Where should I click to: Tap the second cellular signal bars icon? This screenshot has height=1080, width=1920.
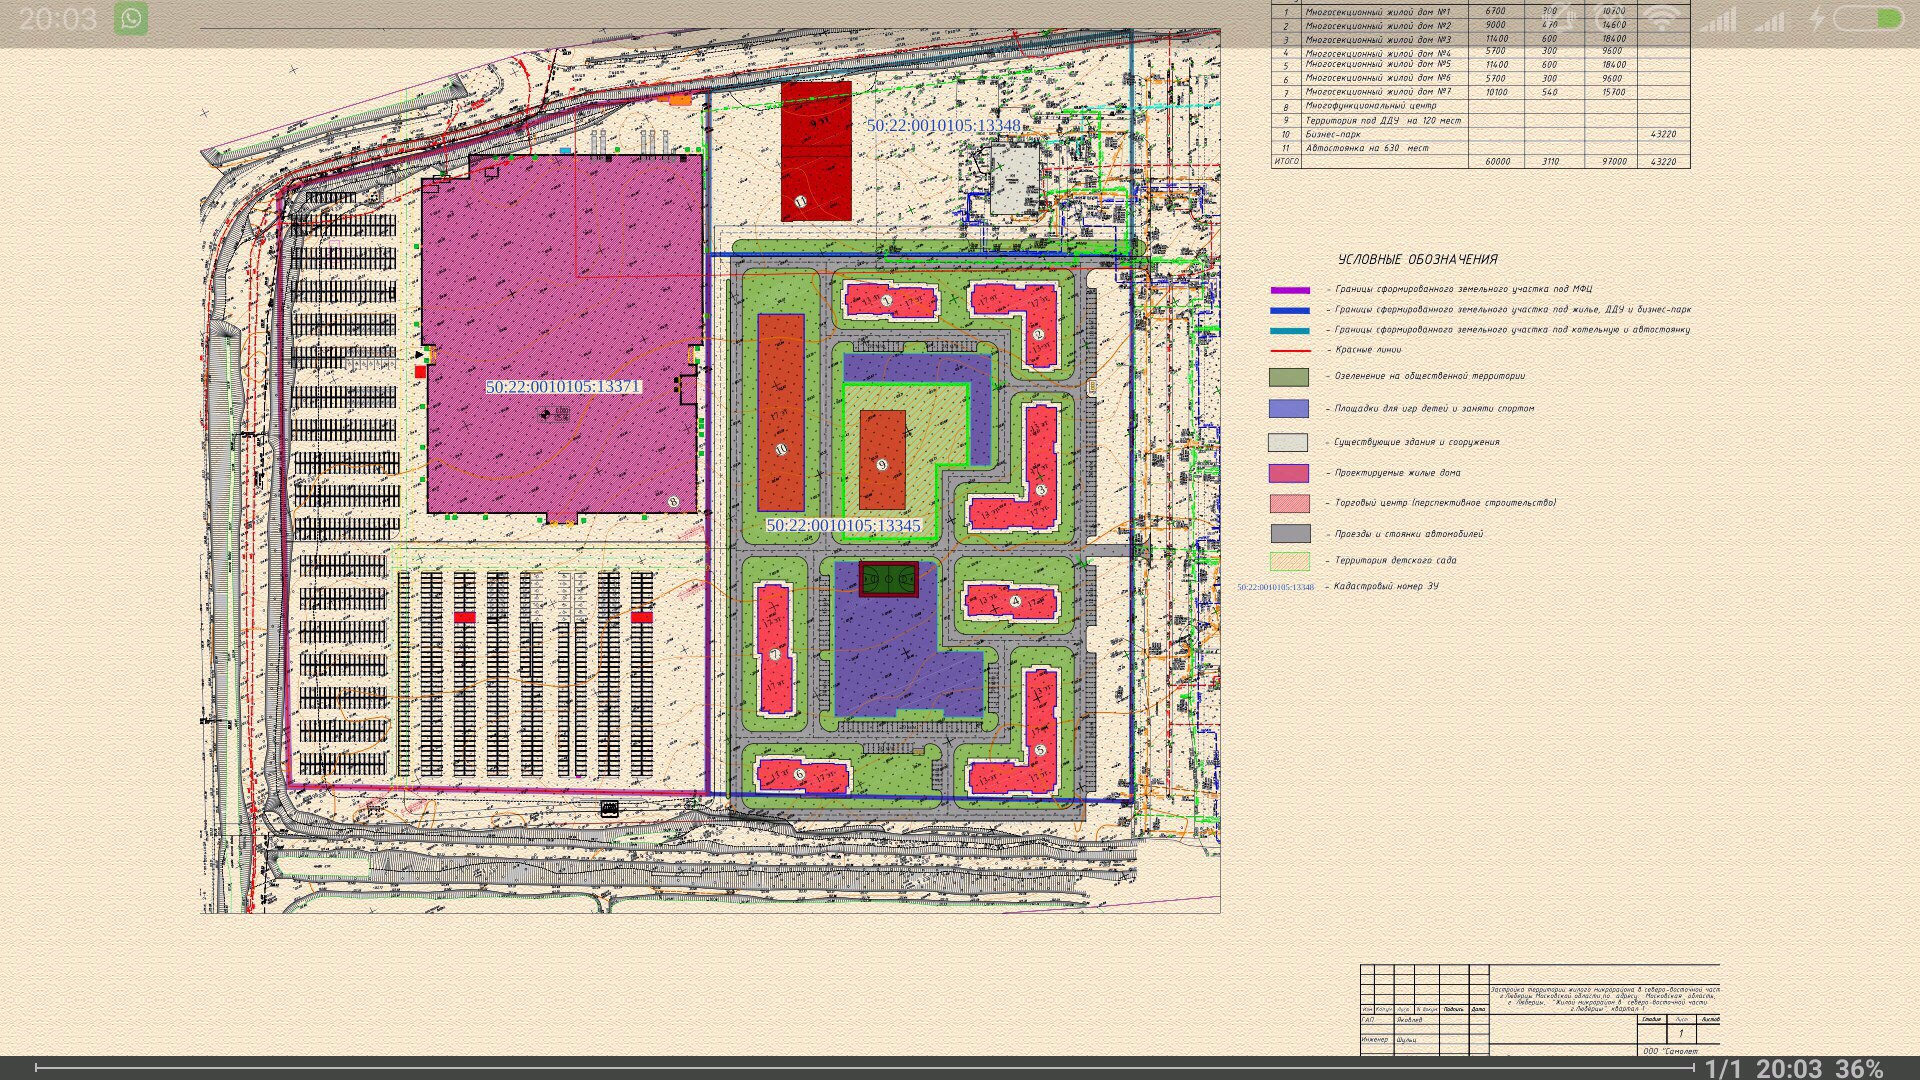click(x=1770, y=21)
